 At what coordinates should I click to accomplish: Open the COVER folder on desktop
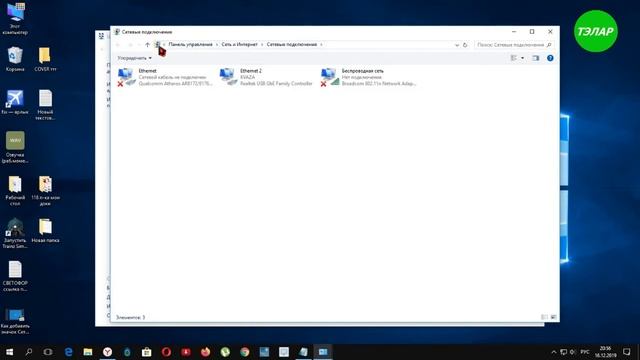tap(45, 59)
